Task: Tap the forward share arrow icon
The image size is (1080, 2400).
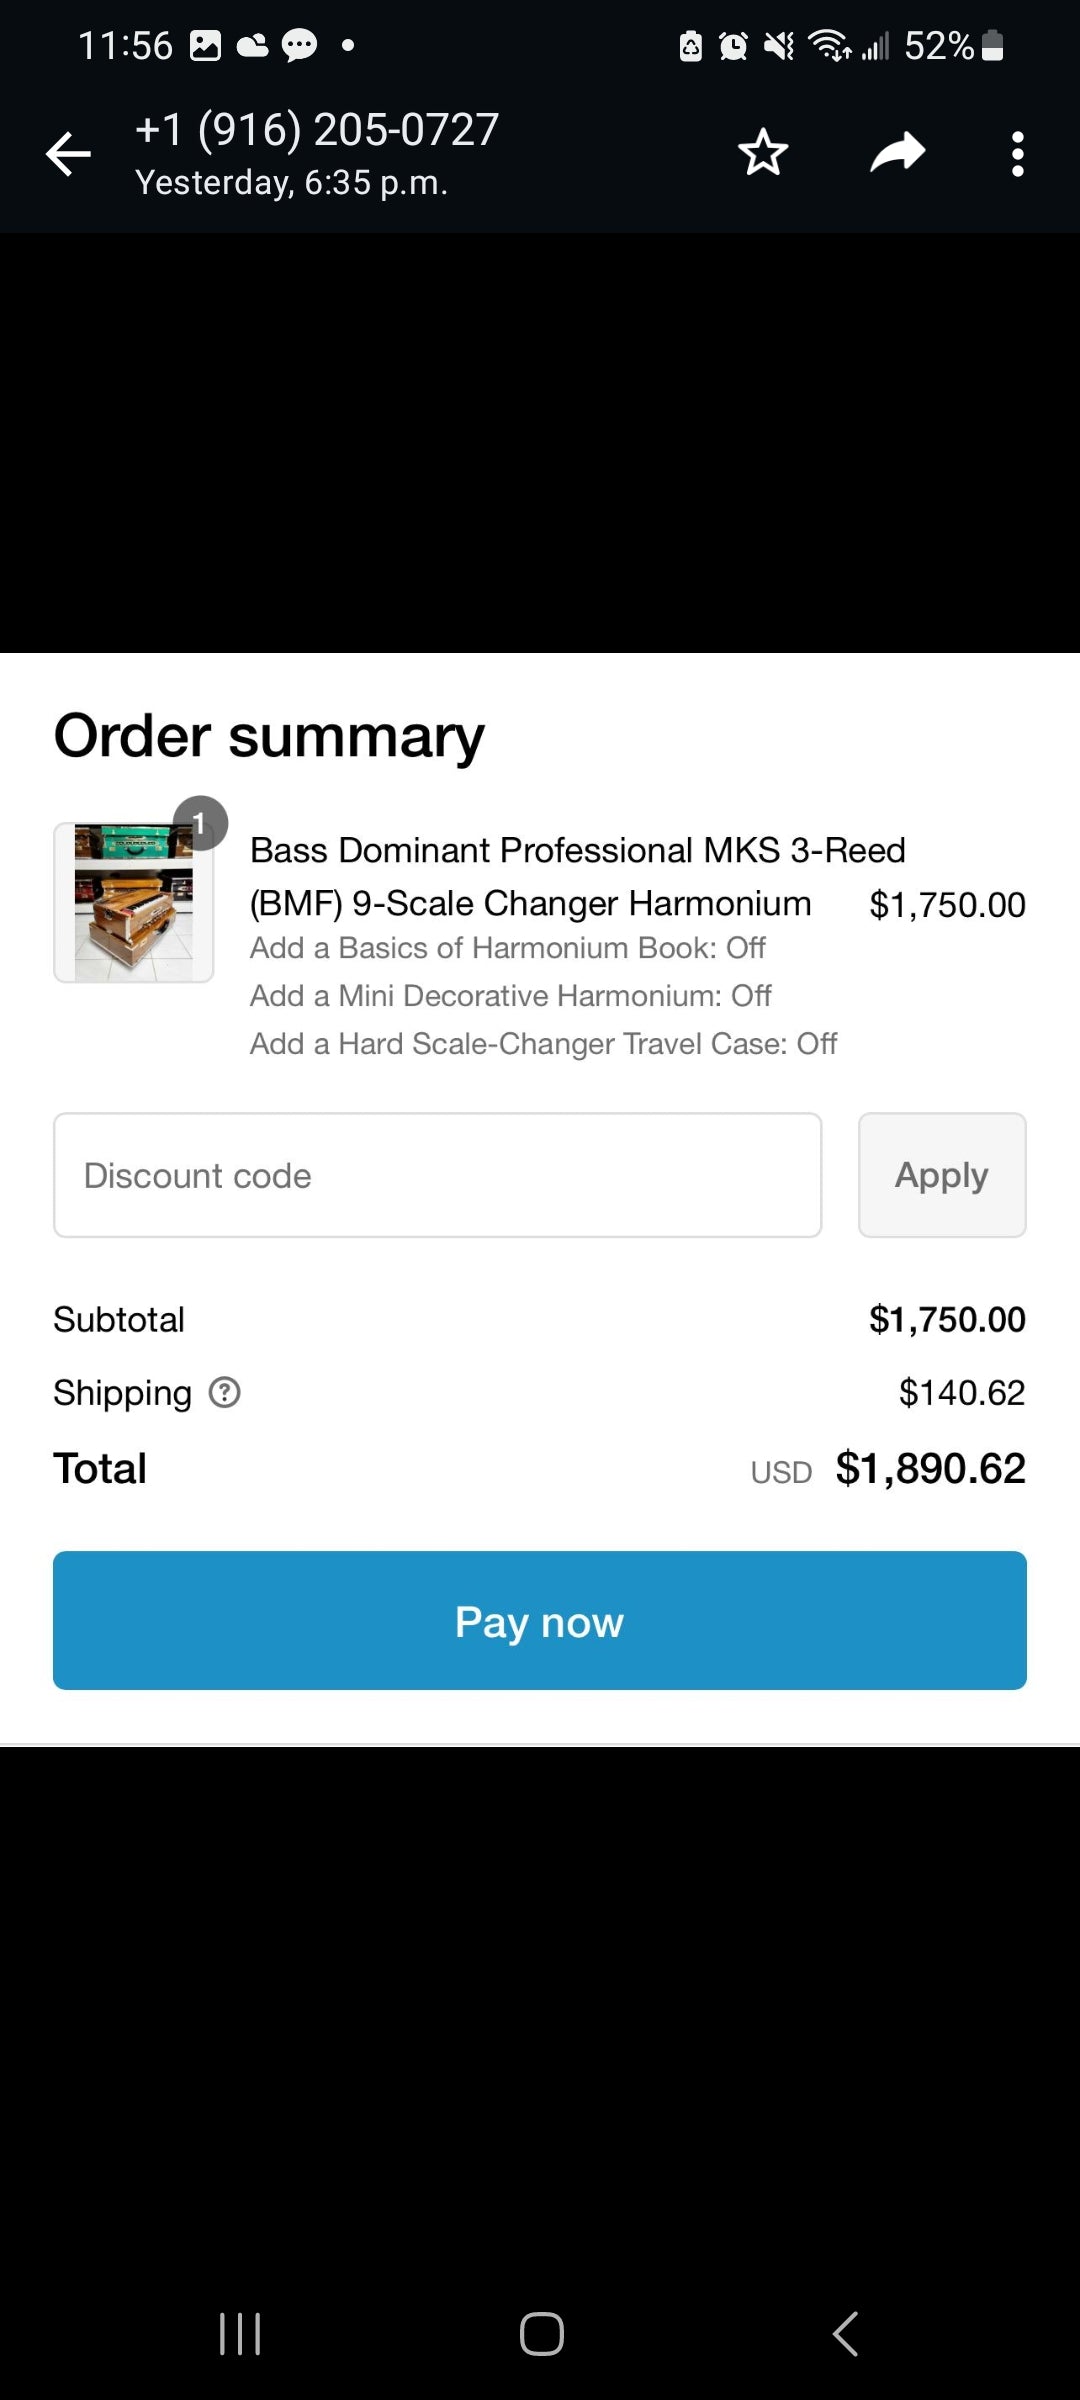Action: point(897,153)
